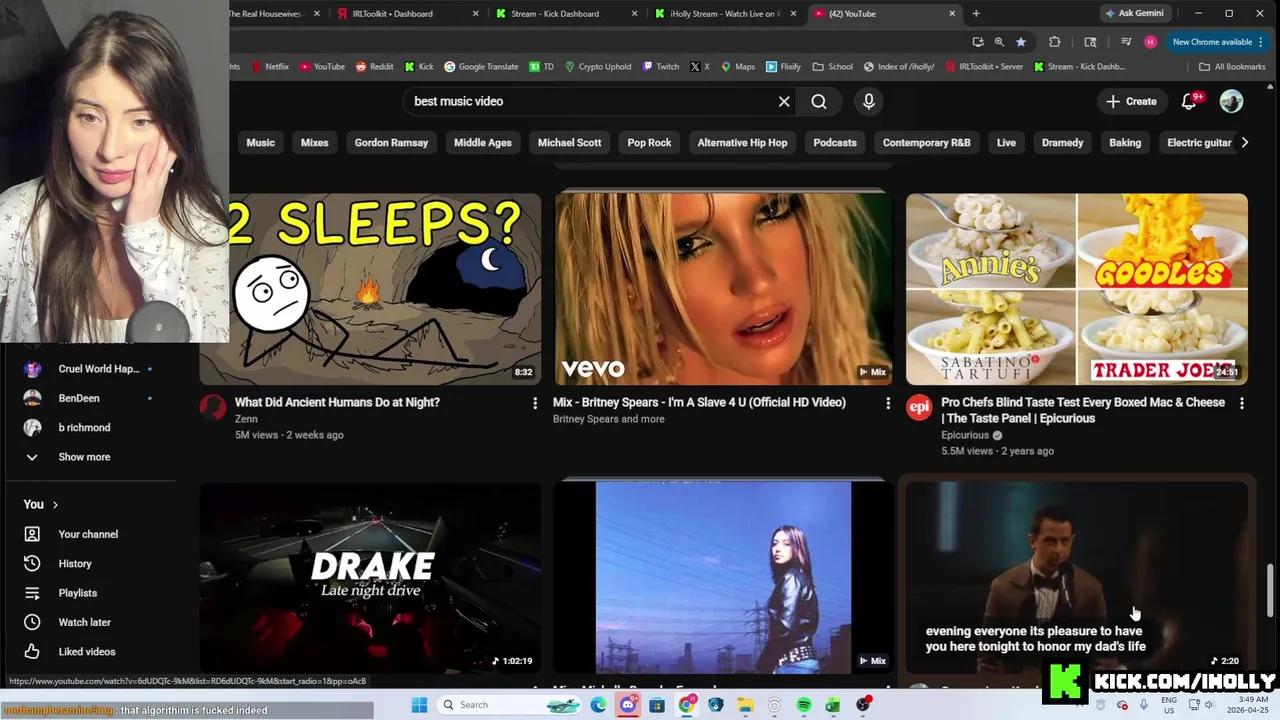The image size is (1280, 720).
Task: Click Ask Gemini button
Action: (x=1134, y=14)
